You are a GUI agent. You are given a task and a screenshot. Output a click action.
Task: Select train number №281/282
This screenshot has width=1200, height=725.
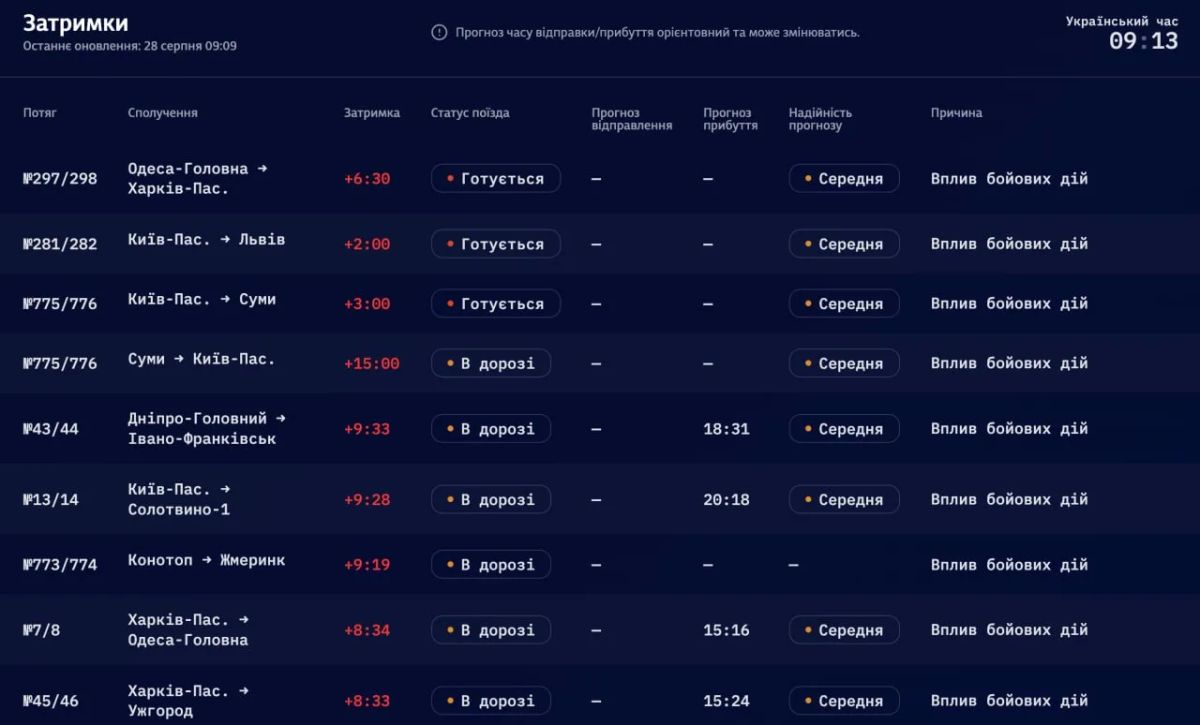60,244
